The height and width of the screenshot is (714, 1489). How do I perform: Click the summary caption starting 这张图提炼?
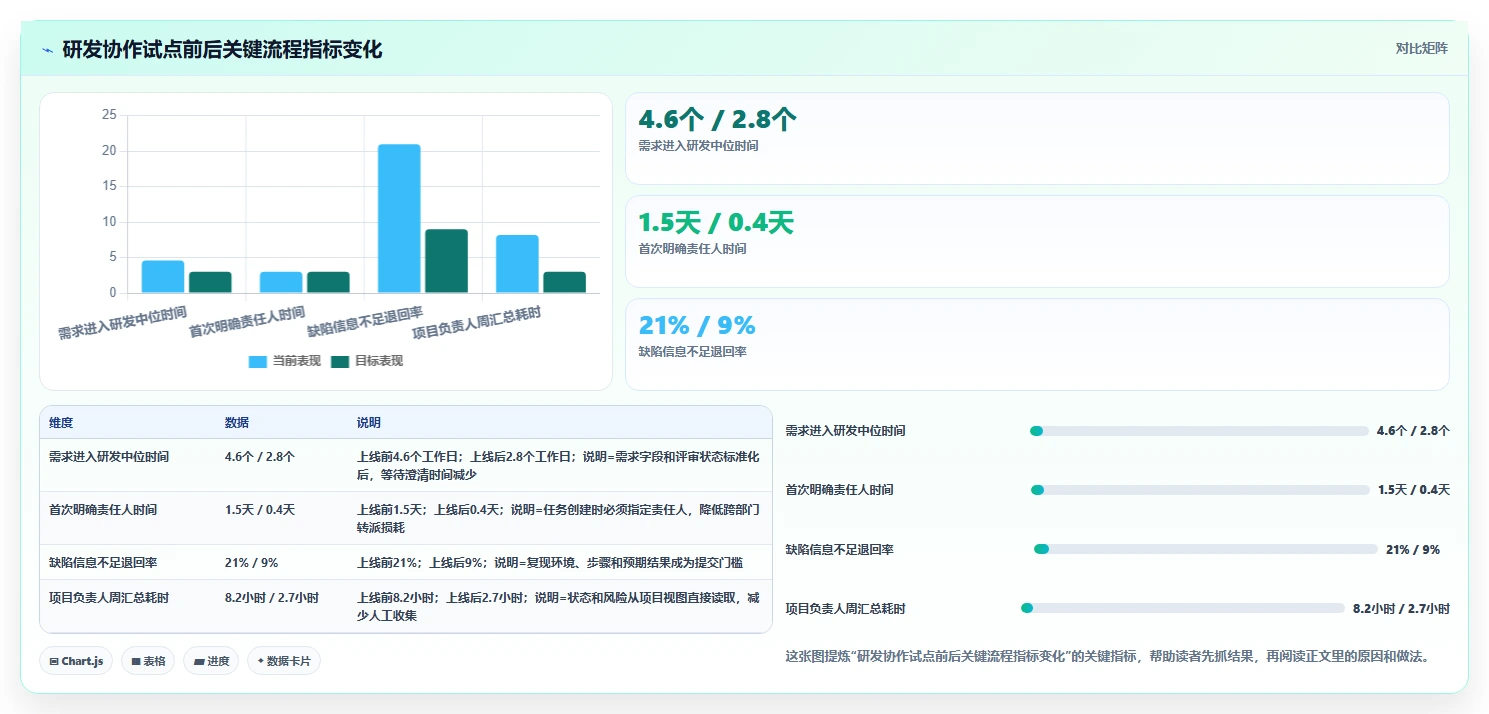(1107, 657)
